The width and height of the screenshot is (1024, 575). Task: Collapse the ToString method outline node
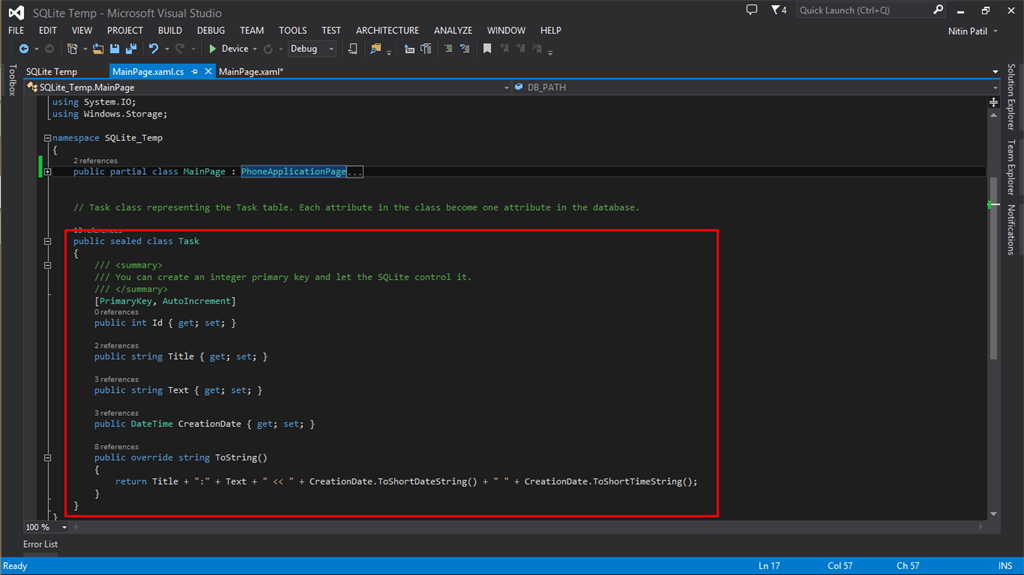point(47,458)
